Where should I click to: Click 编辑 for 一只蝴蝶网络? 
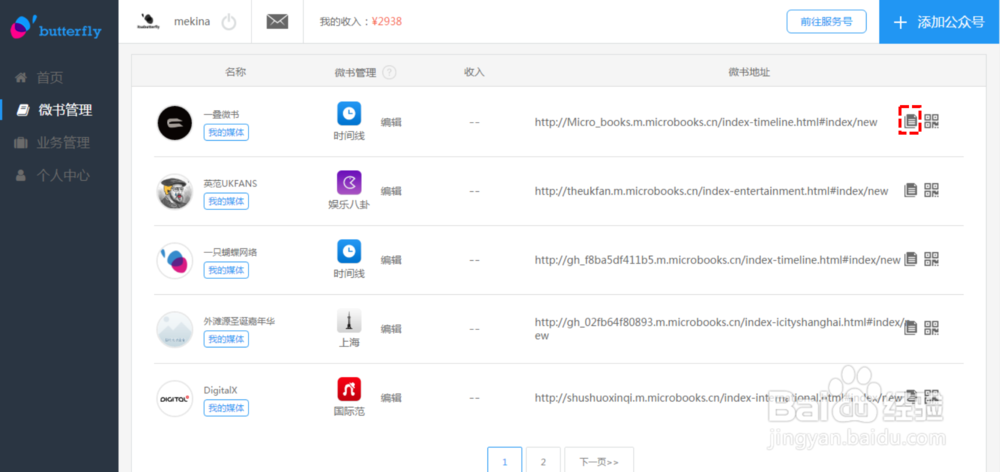[x=391, y=260]
